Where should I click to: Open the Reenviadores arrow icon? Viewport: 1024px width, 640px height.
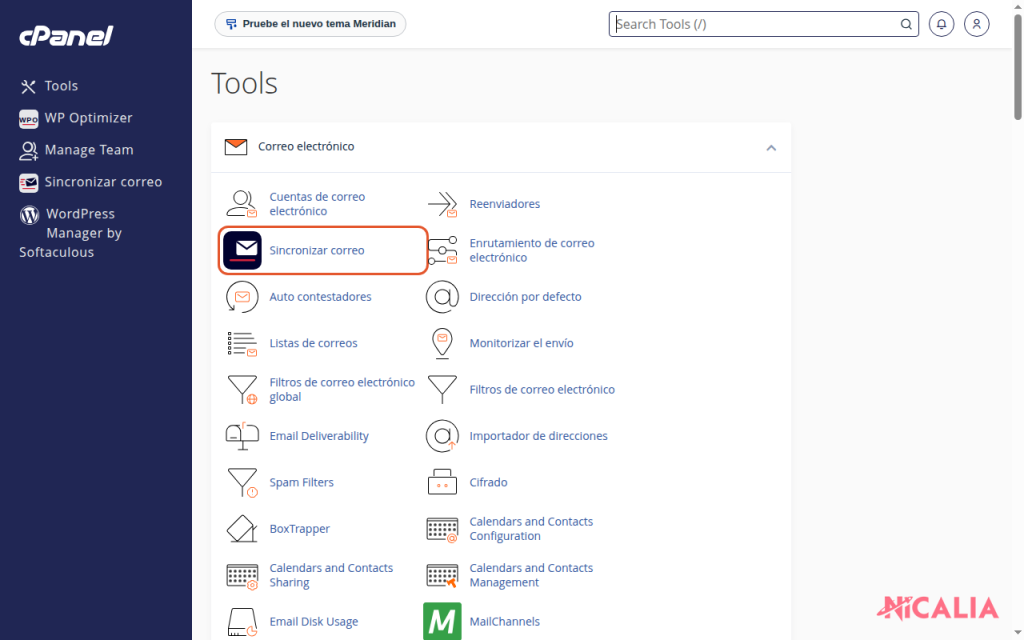[442, 204]
